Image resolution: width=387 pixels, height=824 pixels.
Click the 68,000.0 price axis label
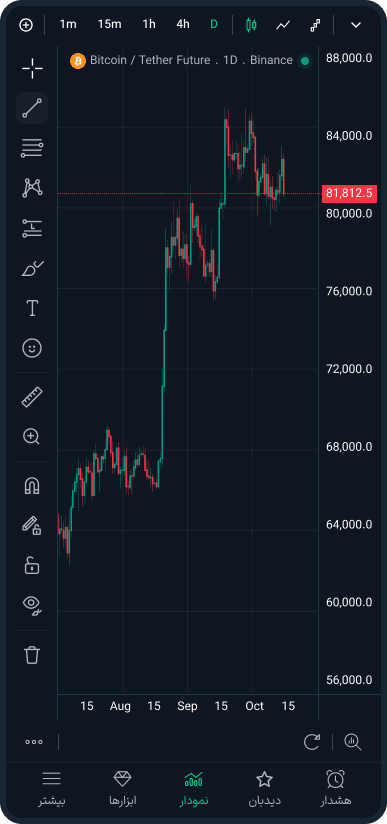point(349,447)
